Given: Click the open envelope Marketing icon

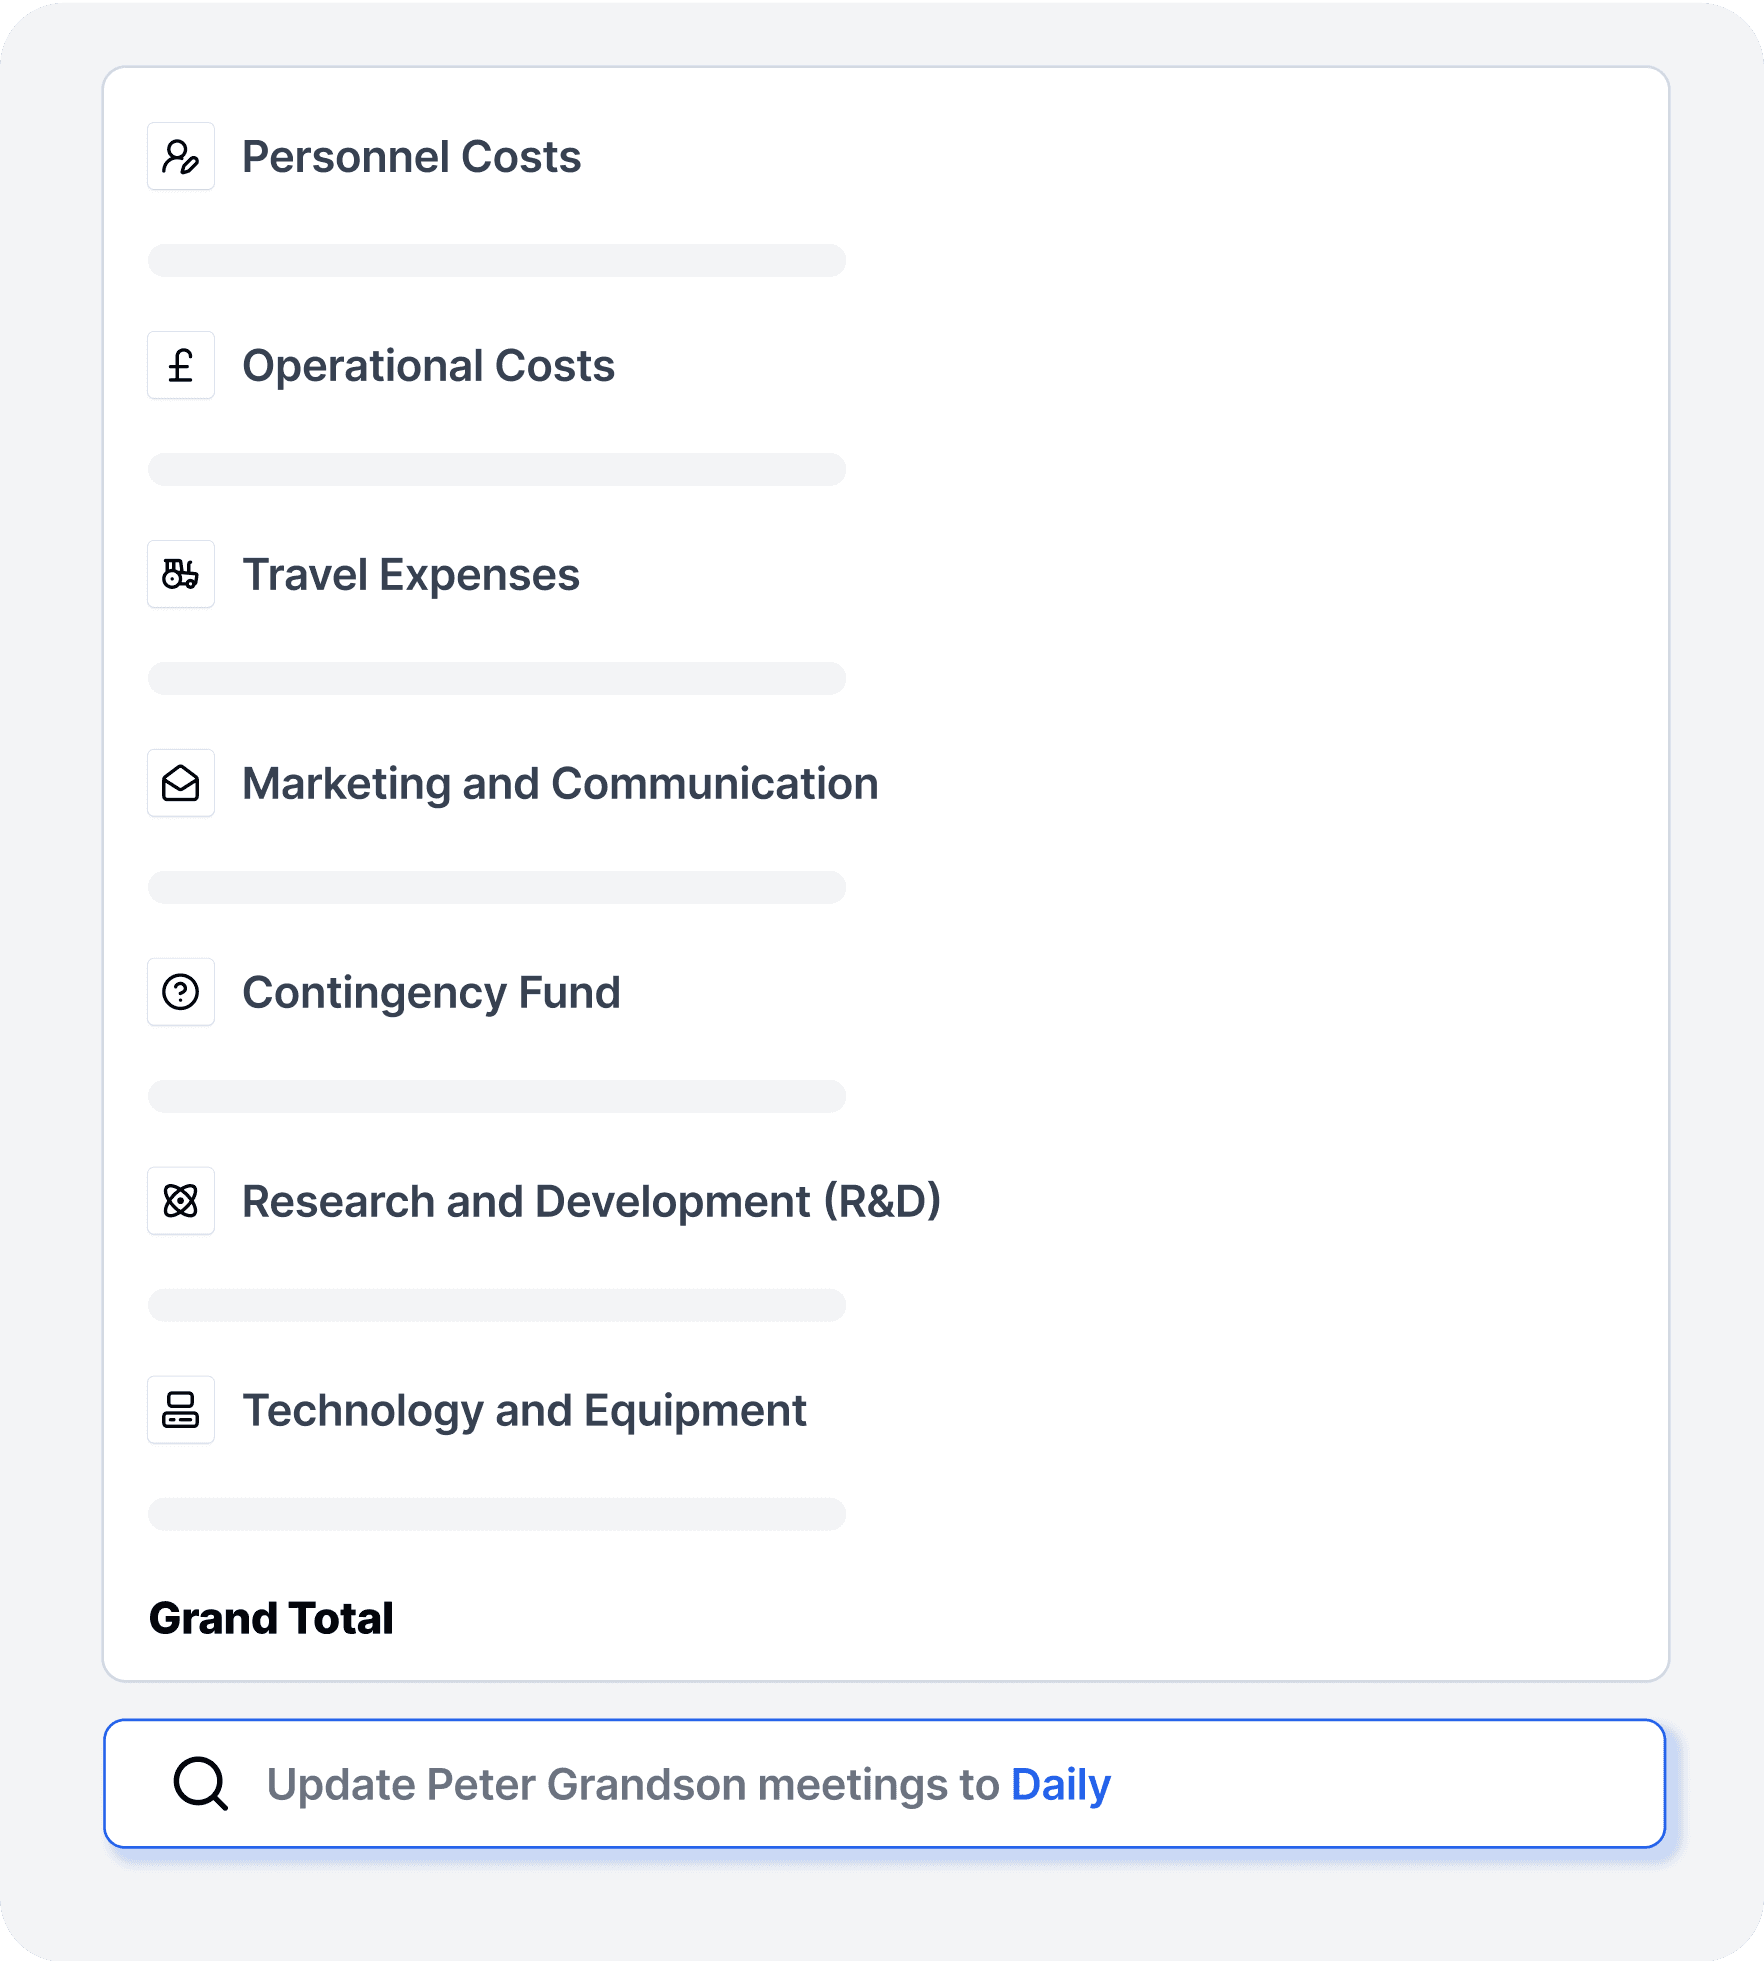Looking at the screenshot, I should pos(181,784).
